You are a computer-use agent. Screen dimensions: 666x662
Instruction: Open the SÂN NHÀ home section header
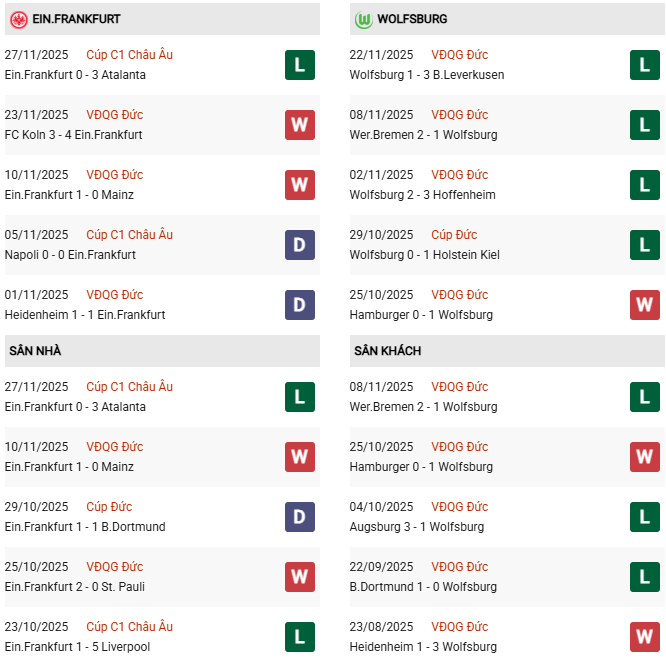click(35, 351)
